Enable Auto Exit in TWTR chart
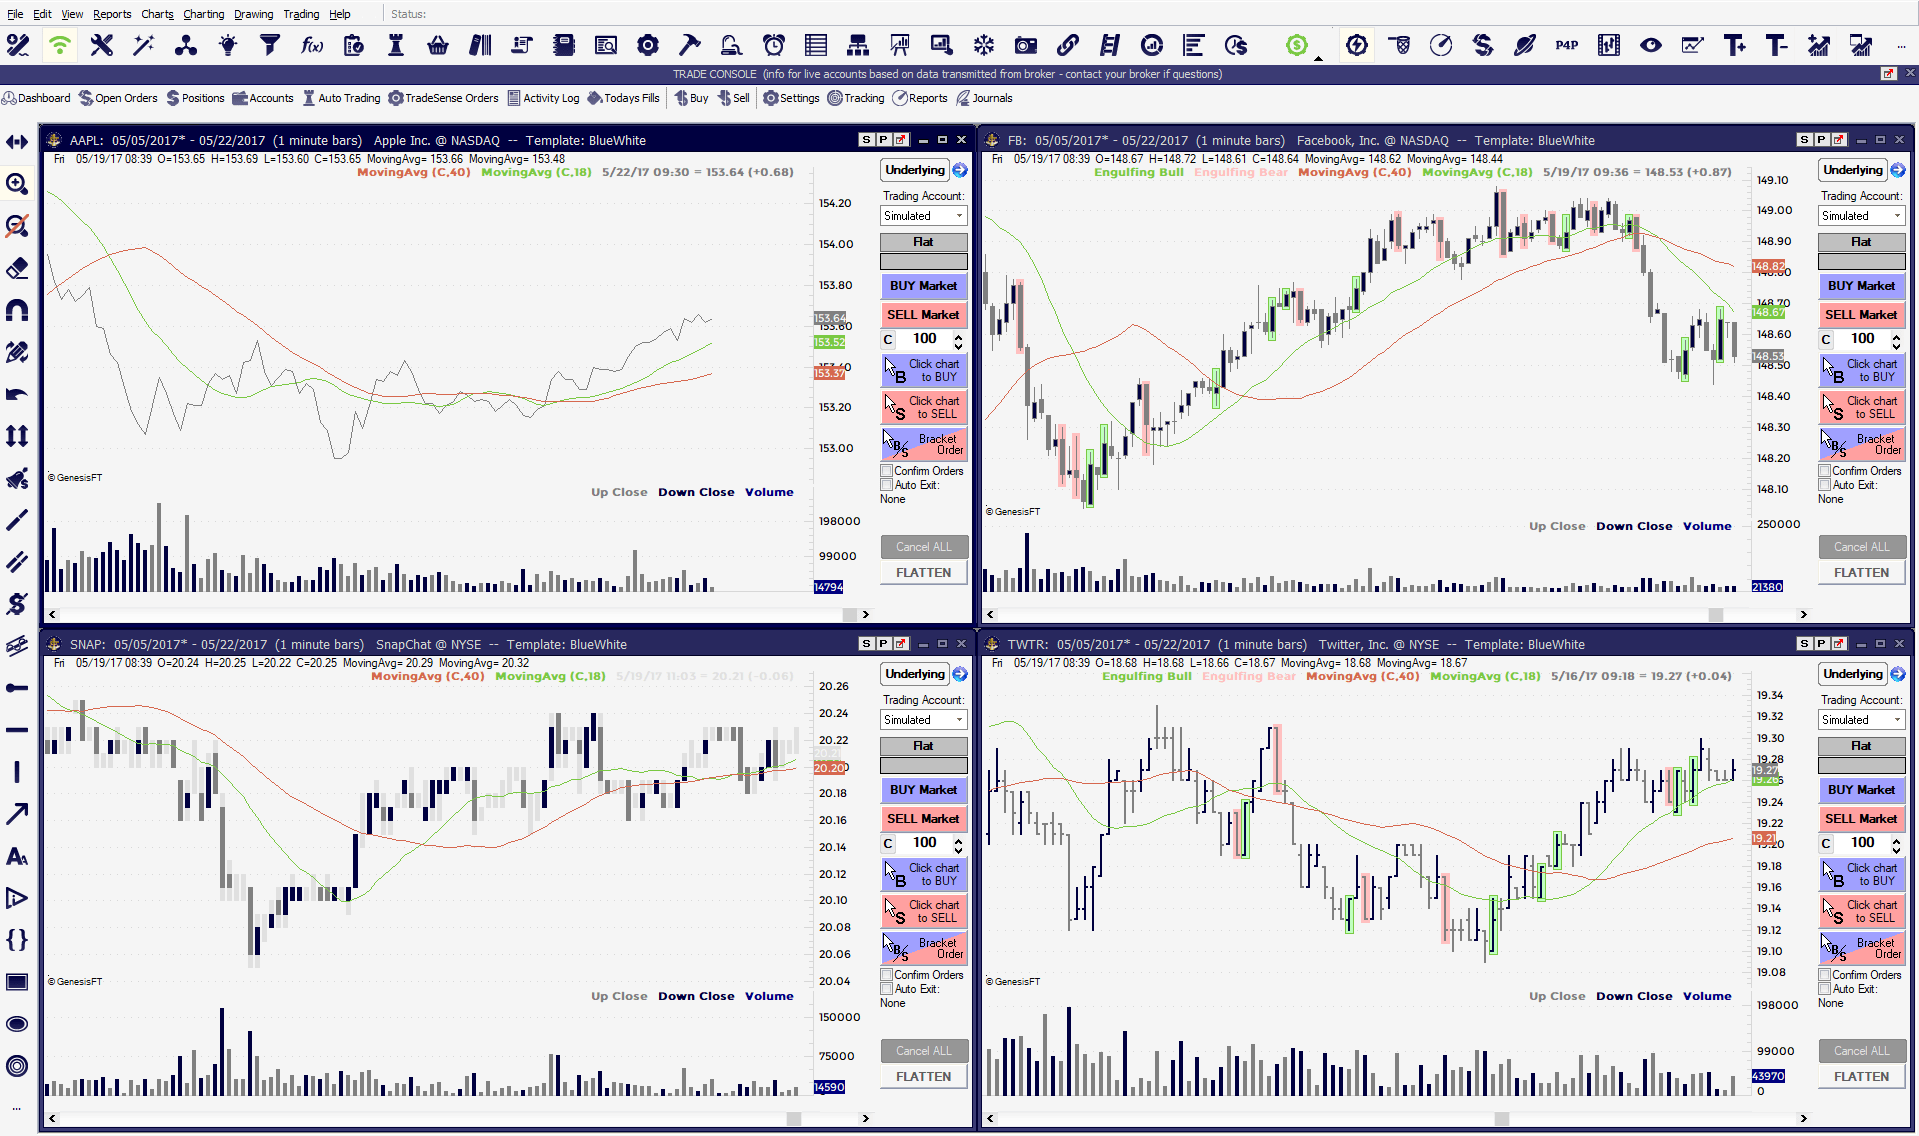1919x1136 pixels. coord(1824,989)
